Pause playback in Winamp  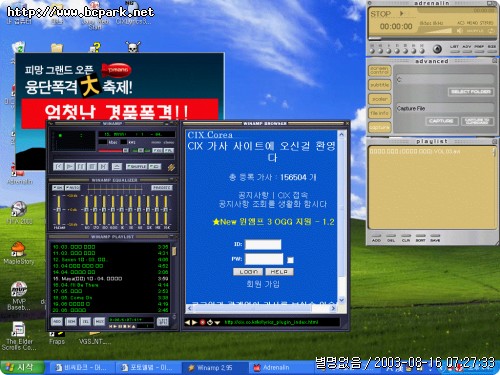tap(81, 166)
